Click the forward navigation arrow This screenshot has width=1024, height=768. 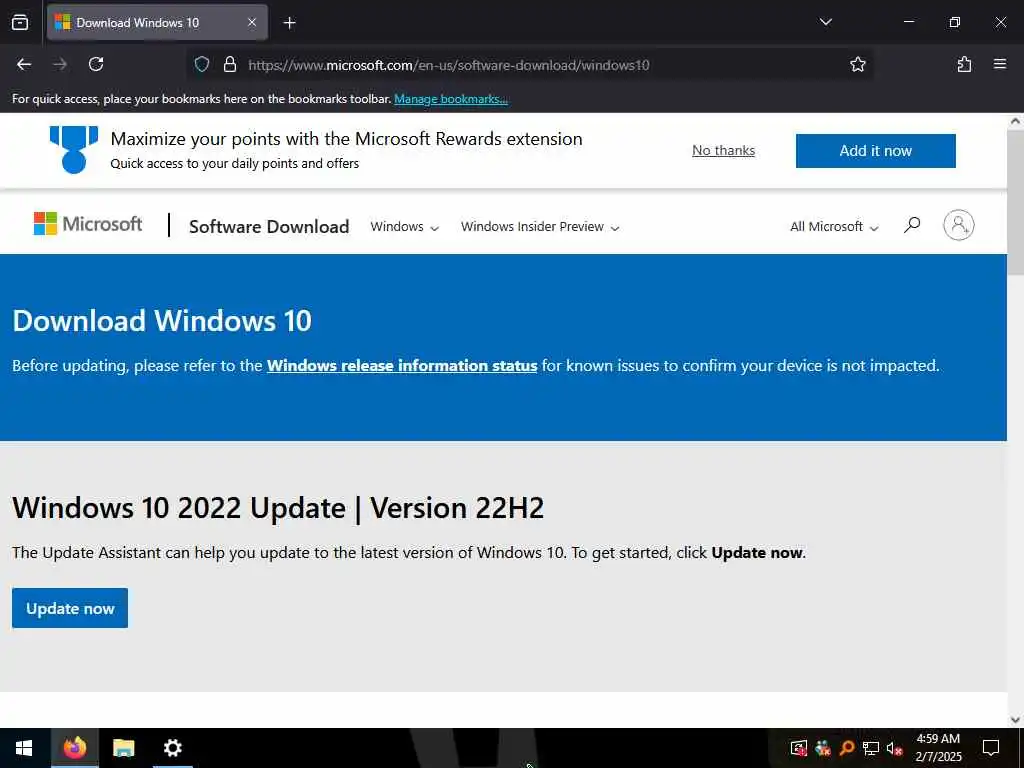pos(60,64)
